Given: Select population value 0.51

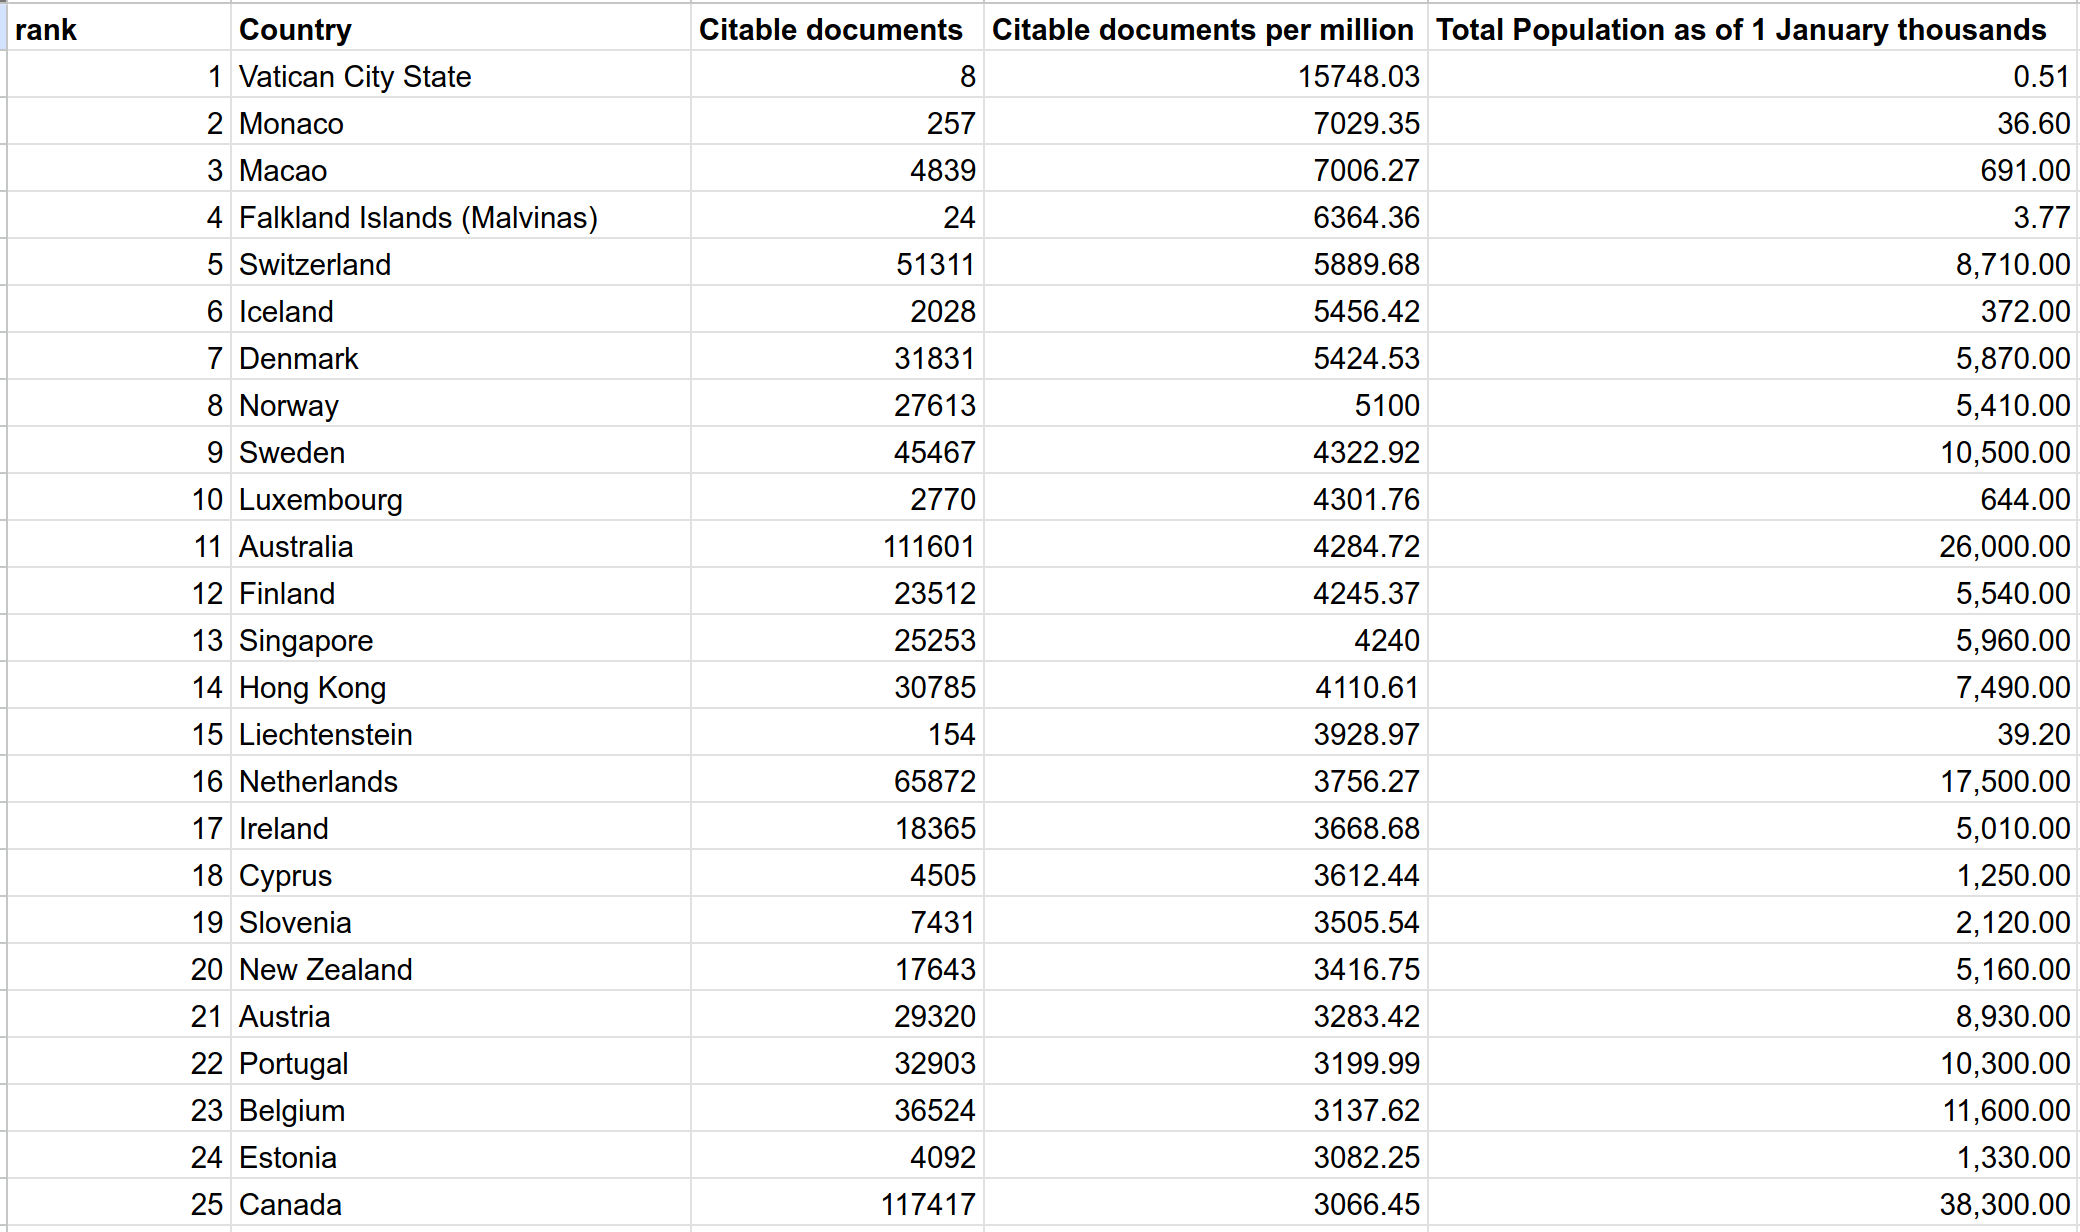Looking at the screenshot, I should coord(1753,75).
